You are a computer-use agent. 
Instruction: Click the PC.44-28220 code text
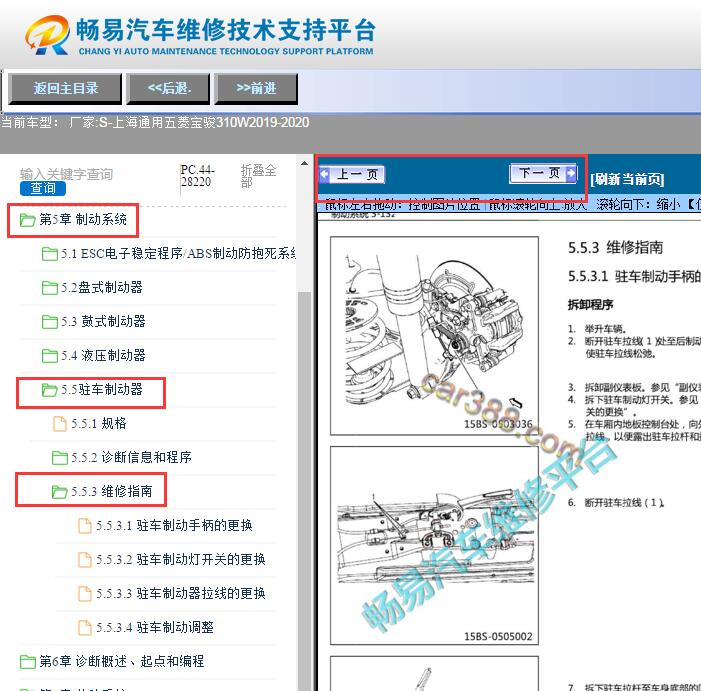[197, 176]
